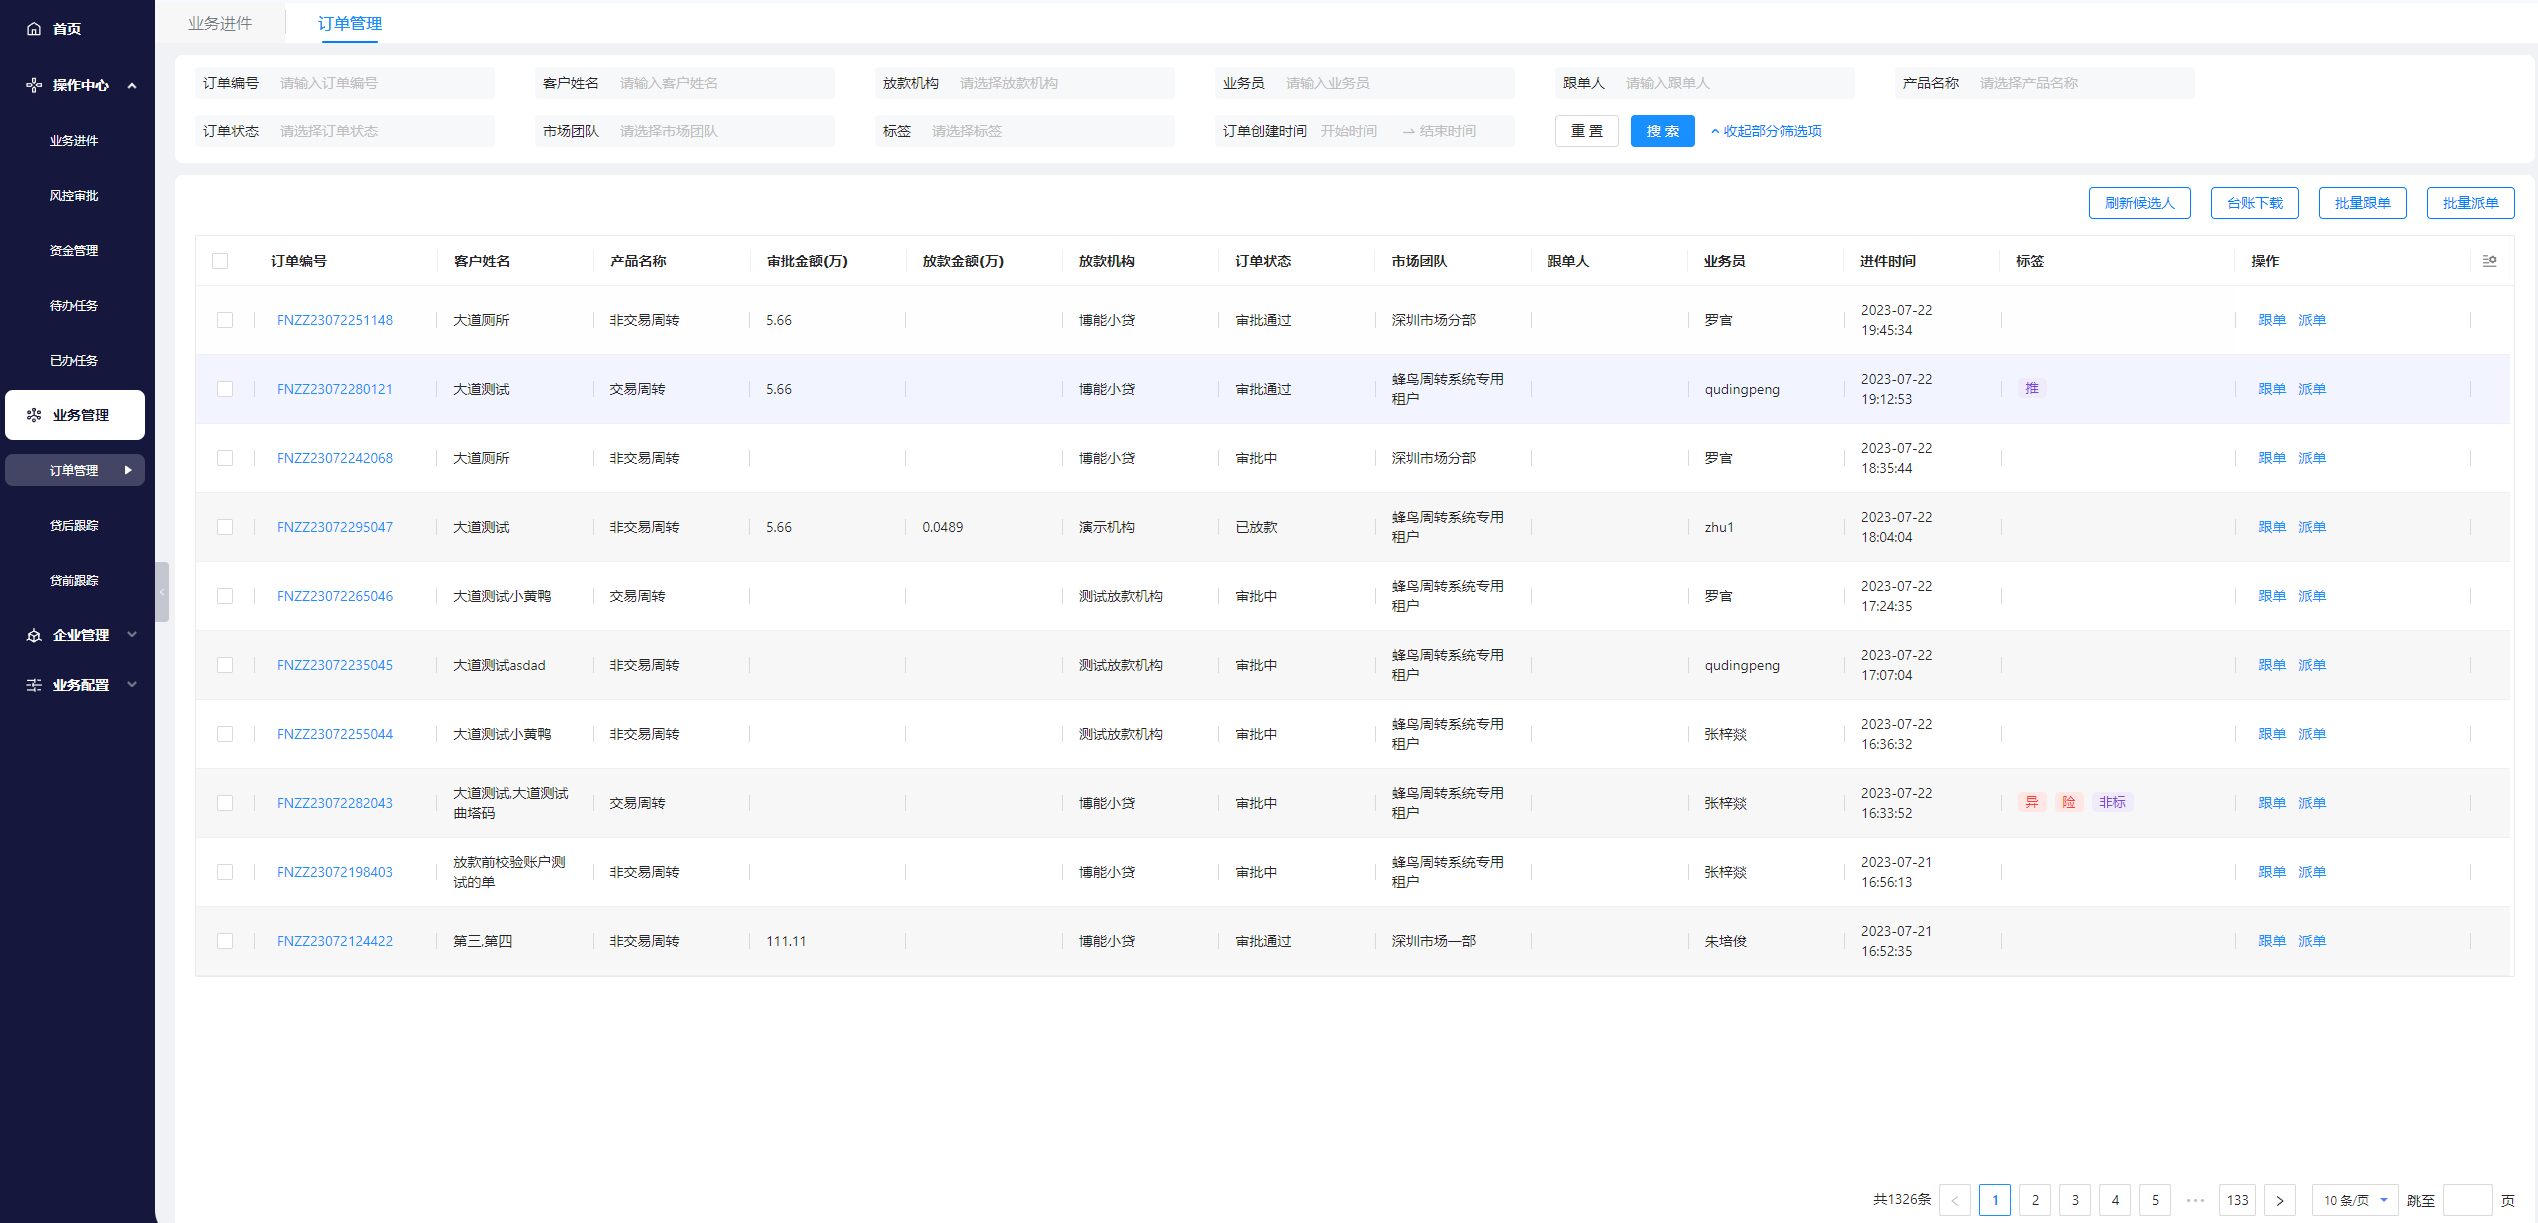Viewport: 2538px width, 1223px height.
Task: Click the 刷新候选人 button
Action: point(2140,203)
